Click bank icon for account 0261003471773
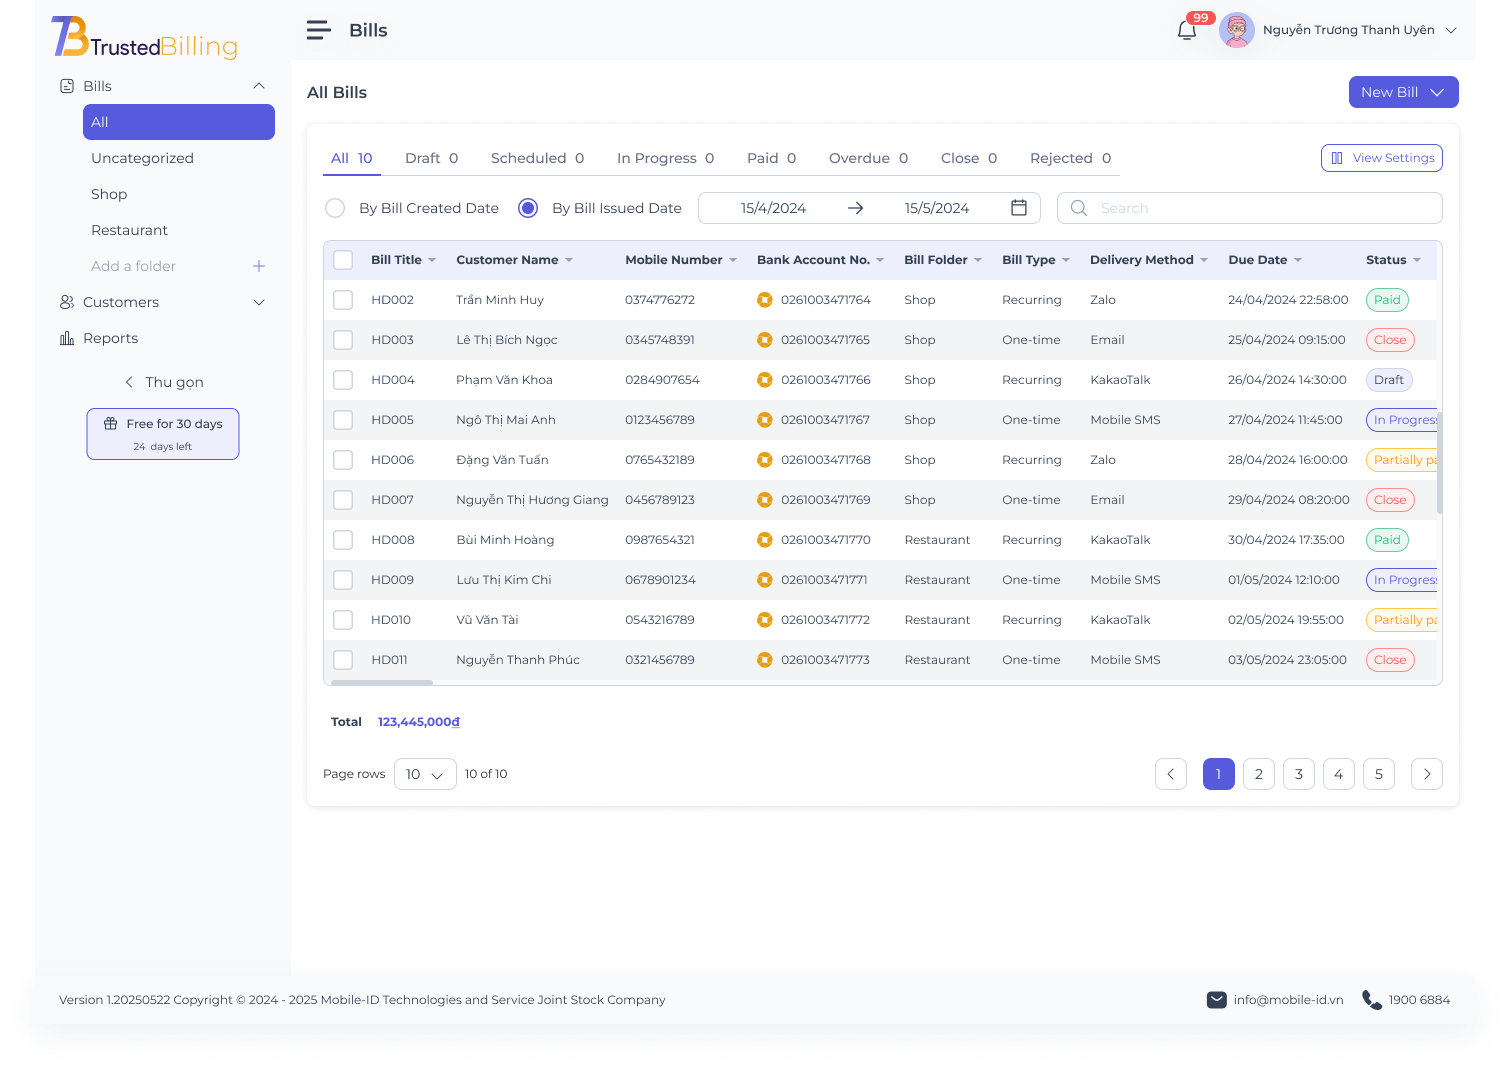Screen dimensions: 1510x1069 coord(765,660)
